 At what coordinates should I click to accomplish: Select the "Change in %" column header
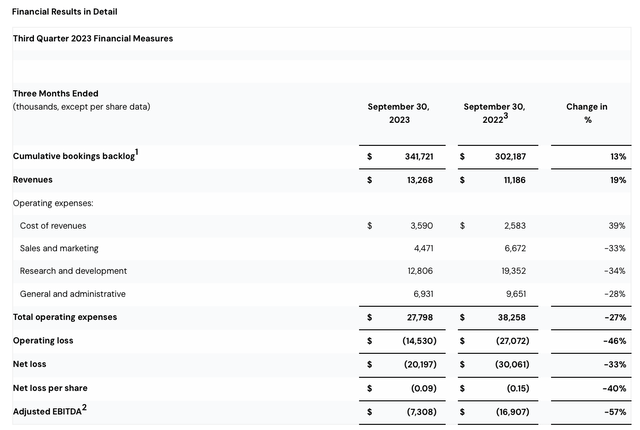point(586,113)
